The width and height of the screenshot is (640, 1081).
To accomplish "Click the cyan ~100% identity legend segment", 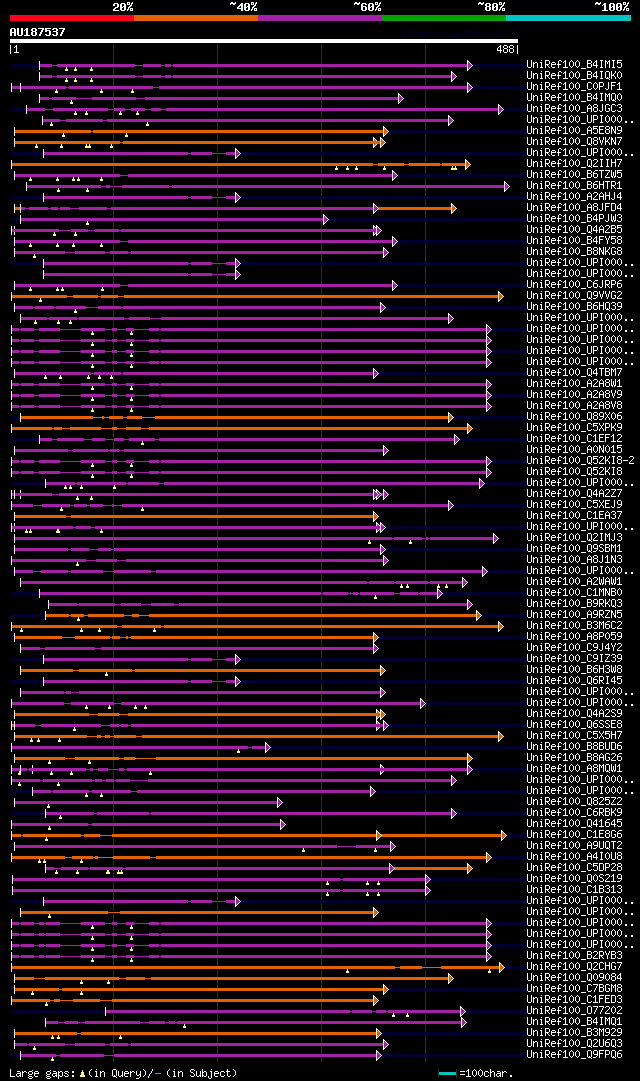I will (x=568, y=17).
